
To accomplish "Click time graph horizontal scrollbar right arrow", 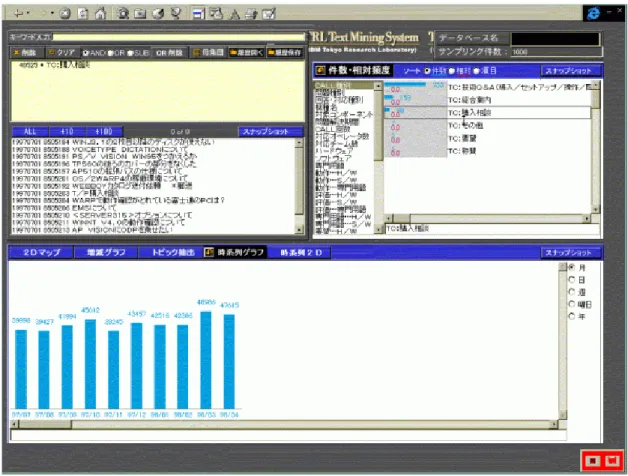I will click(x=555, y=424).
